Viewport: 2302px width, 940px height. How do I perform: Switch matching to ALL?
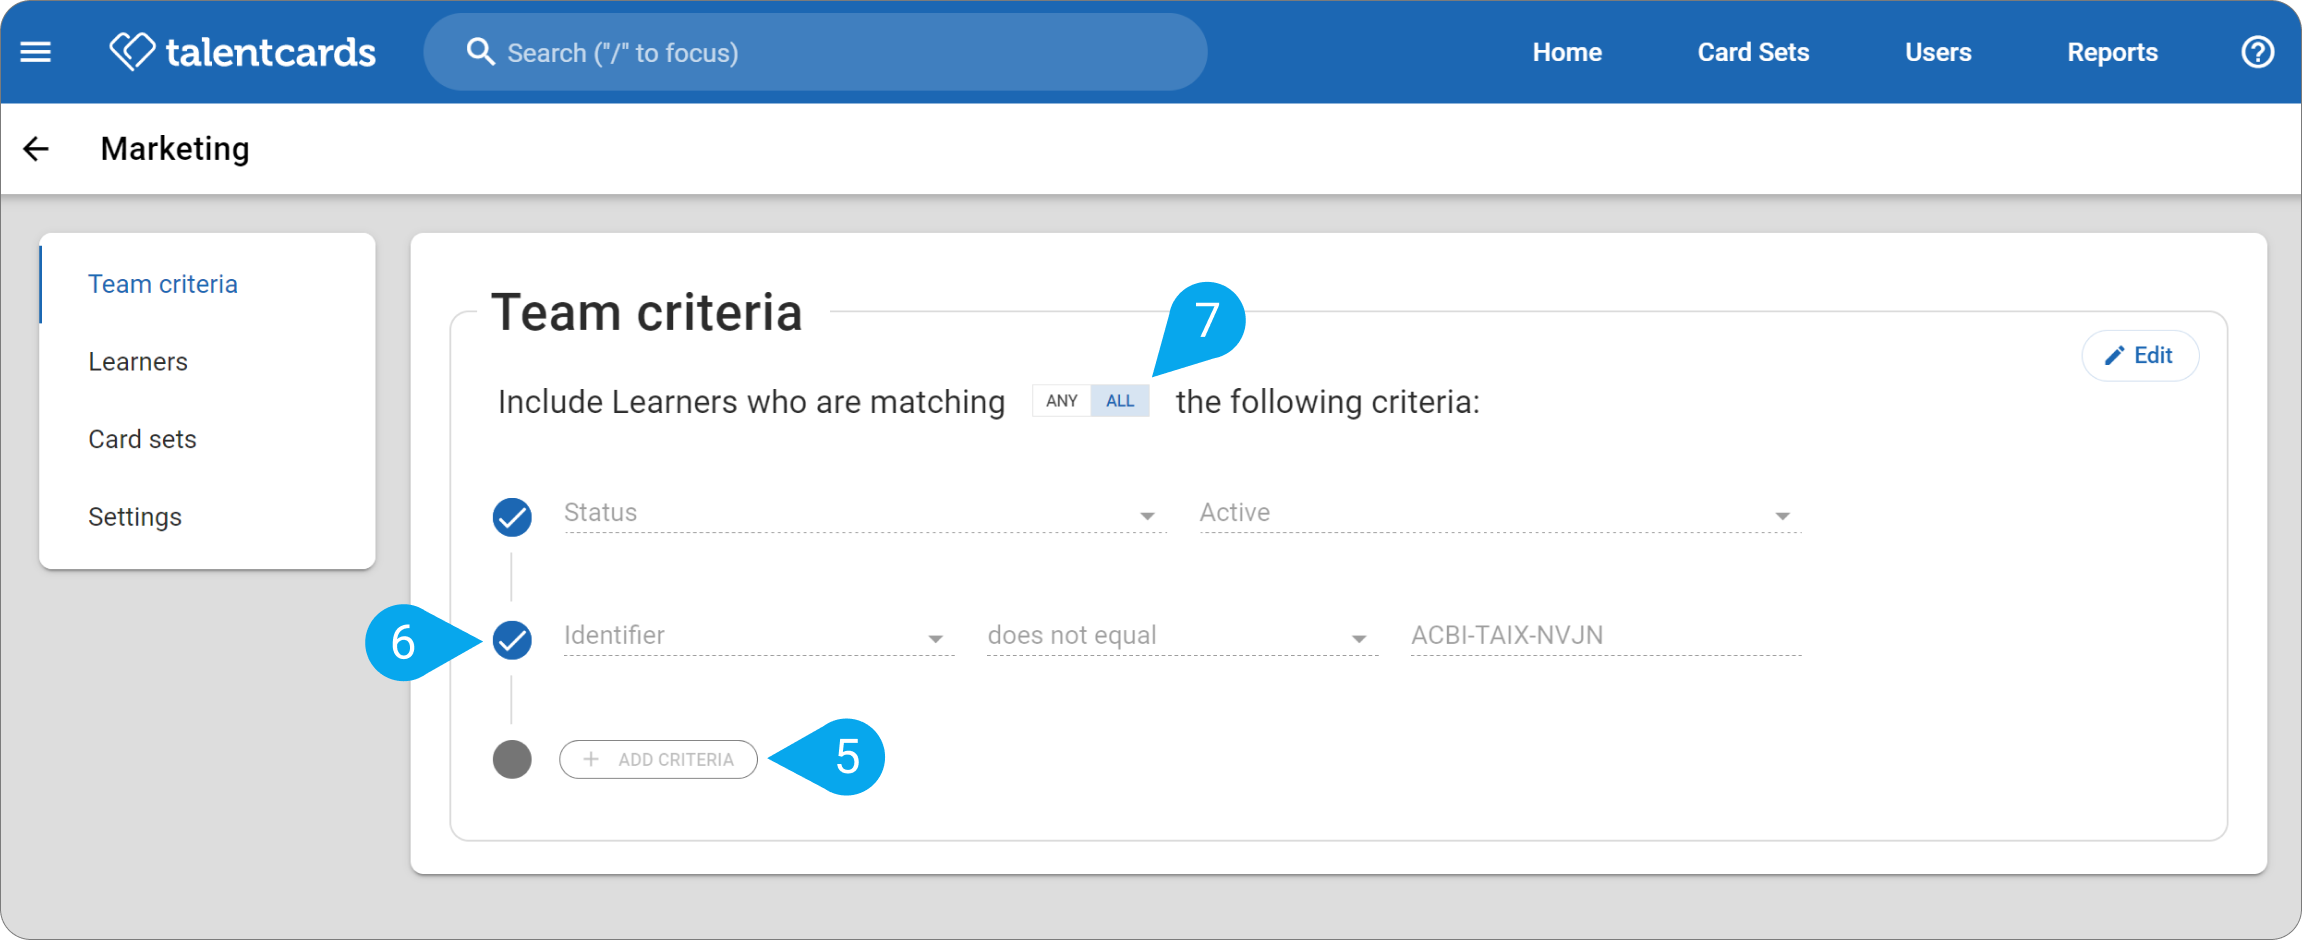point(1120,401)
